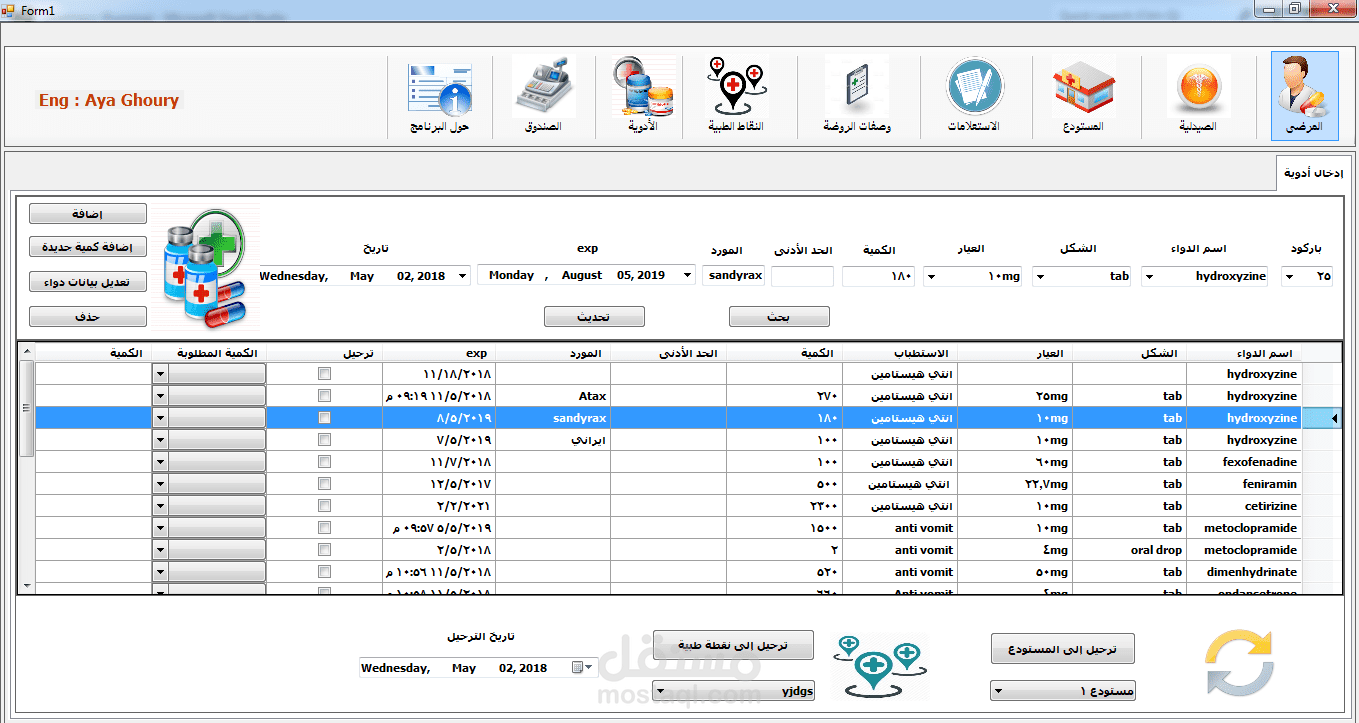1359x723 pixels.
Task: Click the grid's vertical scrollbar down arrow
Action: 27,586
